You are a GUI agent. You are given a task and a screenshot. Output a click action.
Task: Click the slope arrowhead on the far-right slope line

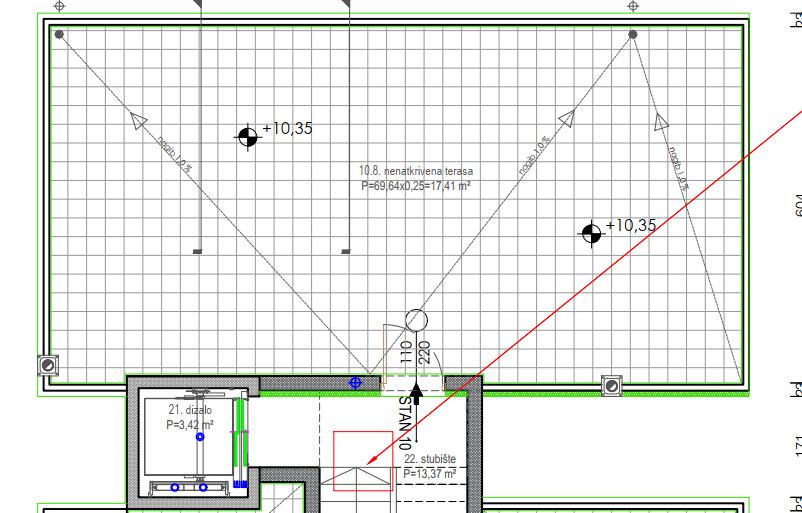tap(661, 122)
